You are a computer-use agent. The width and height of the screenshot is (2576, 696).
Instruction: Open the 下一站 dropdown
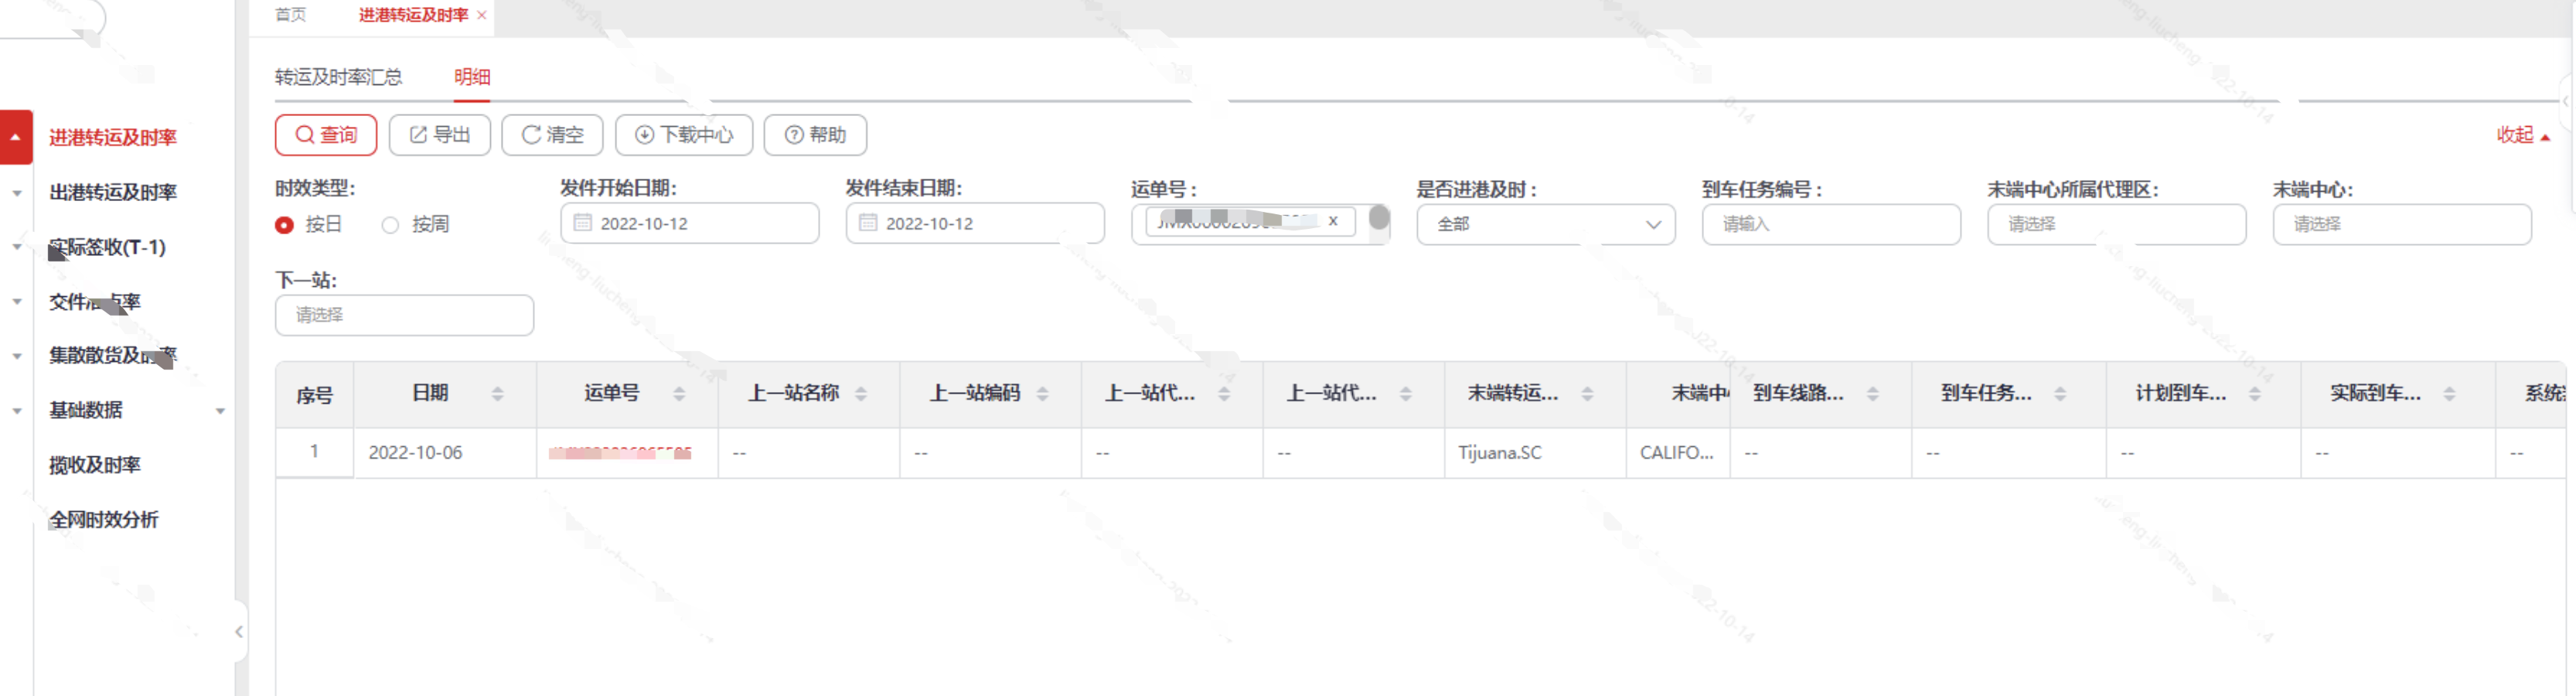pyautogui.click(x=404, y=315)
